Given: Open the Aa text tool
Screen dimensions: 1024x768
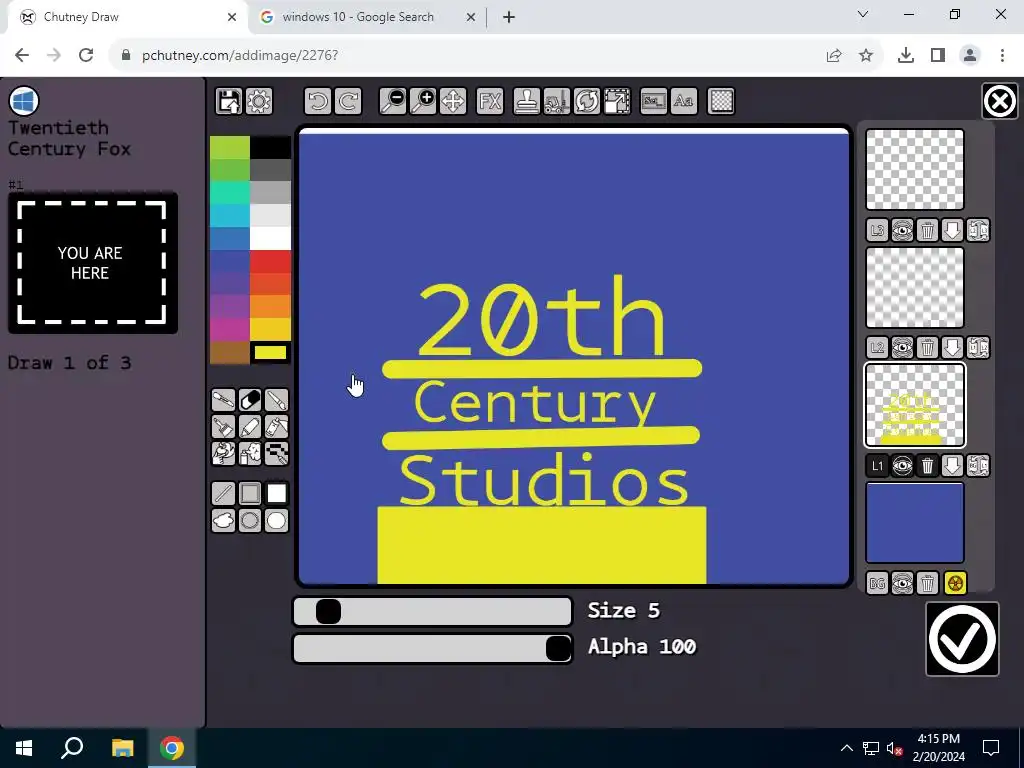Looking at the screenshot, I should click(684, 101).
